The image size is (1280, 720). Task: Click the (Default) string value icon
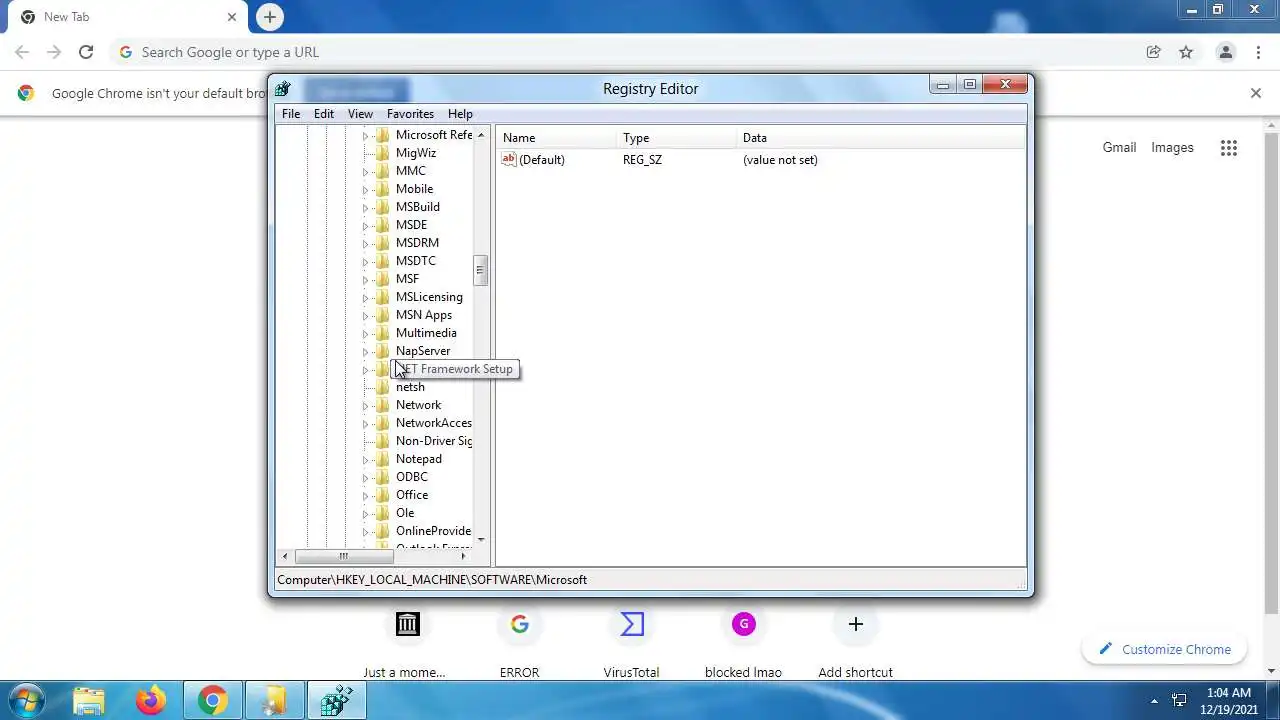(509, 159)
